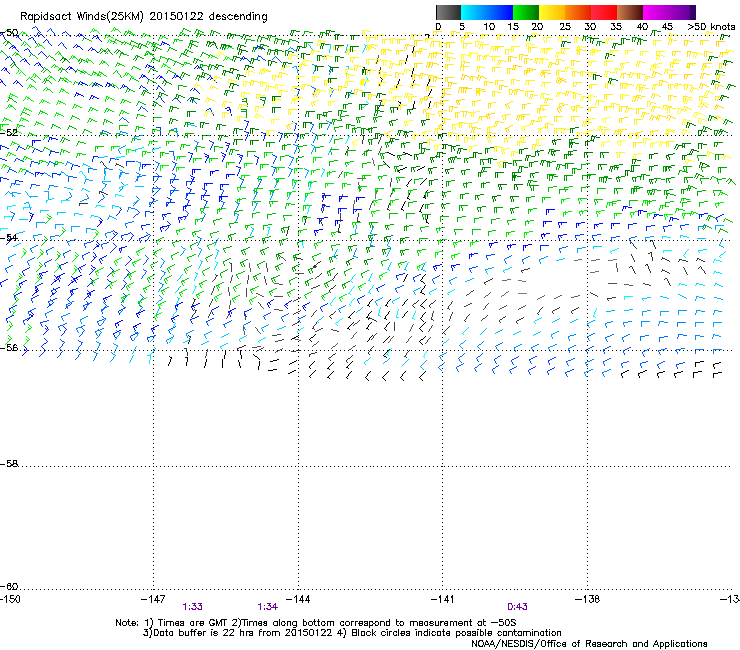
Task: Click the '-58' latitude axis label
Action: (9, 464)
